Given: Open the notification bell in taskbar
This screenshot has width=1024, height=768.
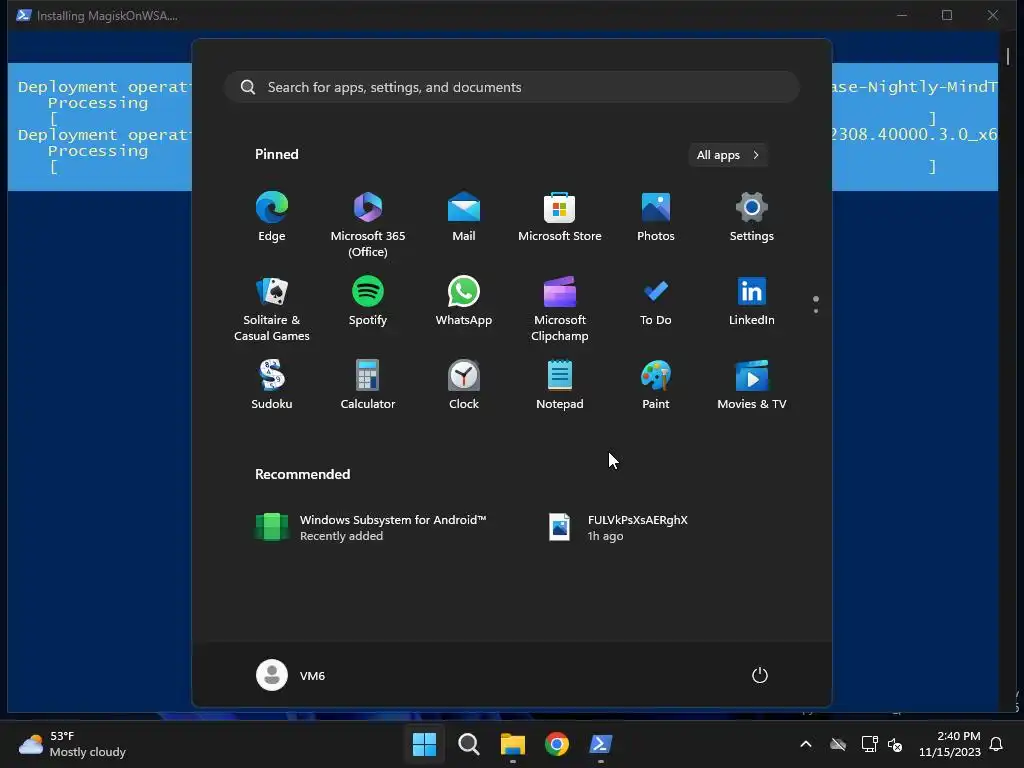Looking at the screenshot, I should (997, 744).
